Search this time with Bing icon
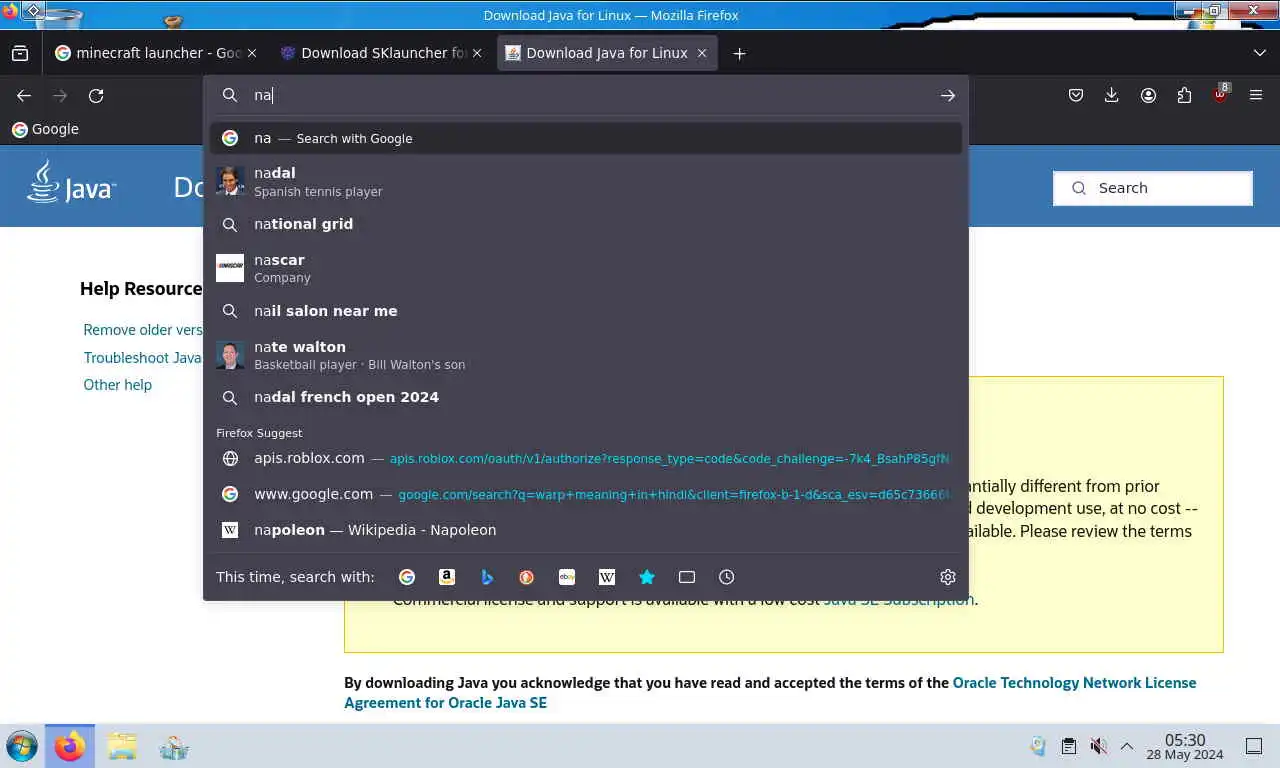 click(487, 577)
